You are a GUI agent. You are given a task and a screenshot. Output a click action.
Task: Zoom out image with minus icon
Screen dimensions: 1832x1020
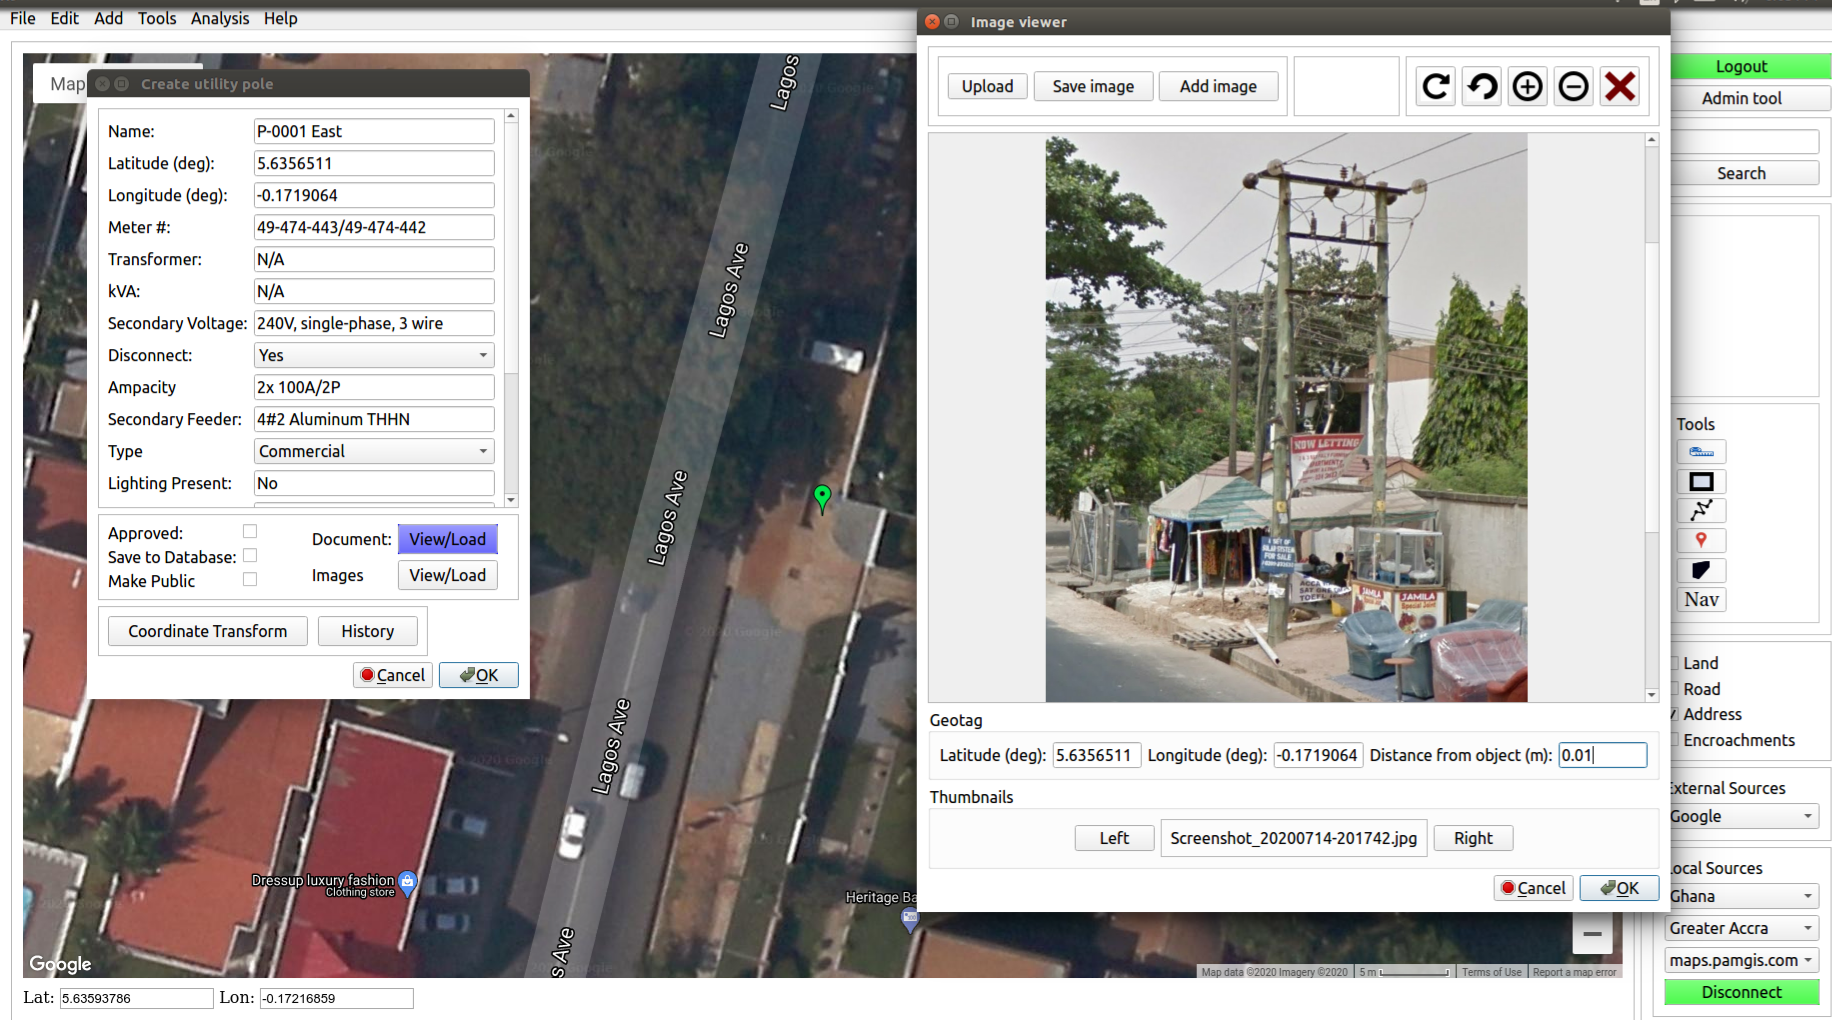1574,87
